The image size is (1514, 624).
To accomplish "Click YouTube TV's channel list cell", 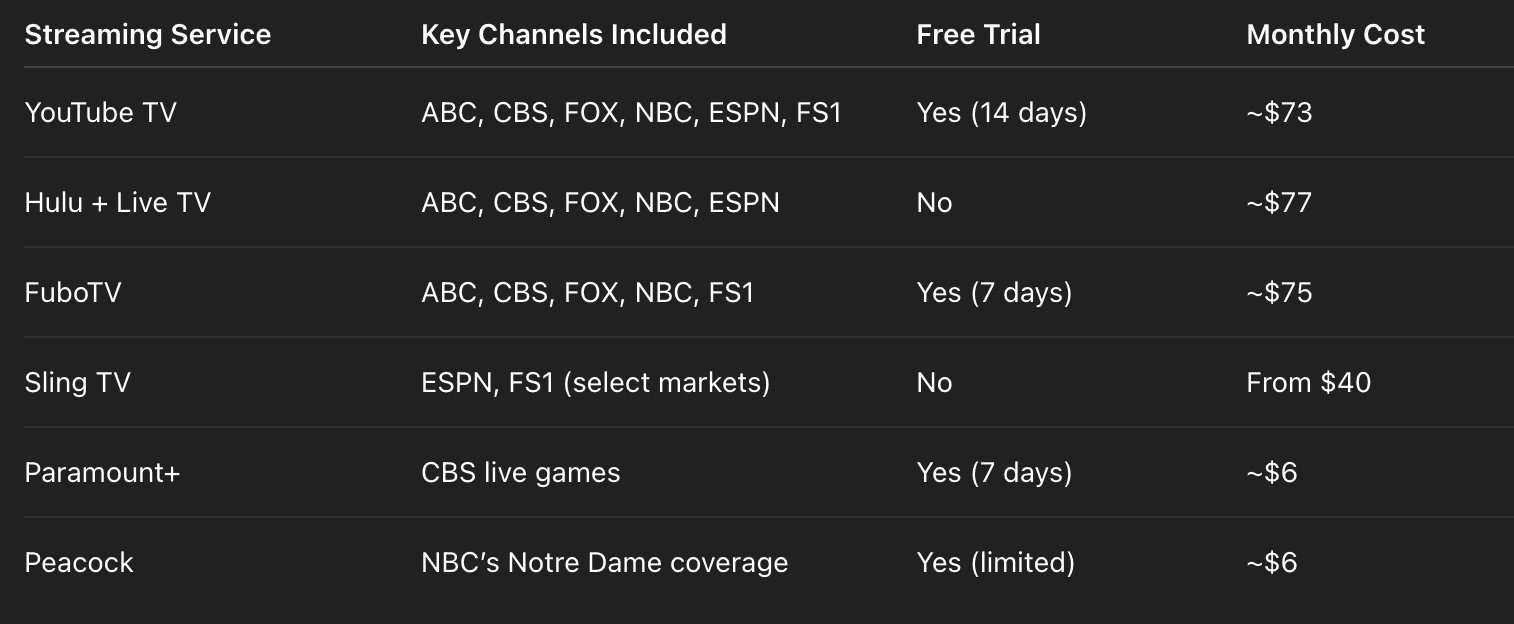I will coord(631,113).
